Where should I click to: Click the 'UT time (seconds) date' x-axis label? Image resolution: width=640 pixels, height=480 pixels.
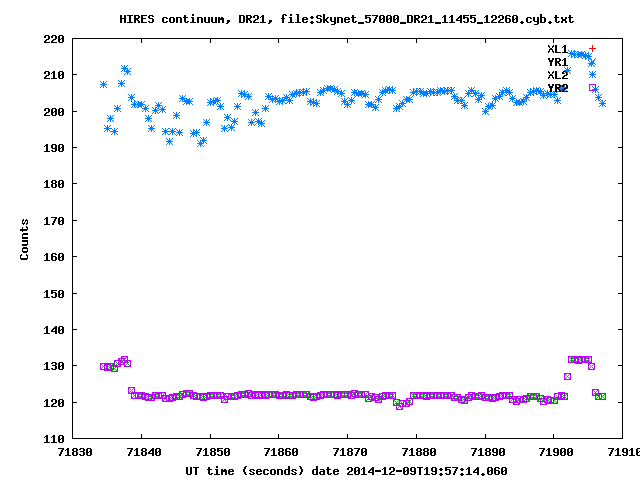(x=346, y=471)
